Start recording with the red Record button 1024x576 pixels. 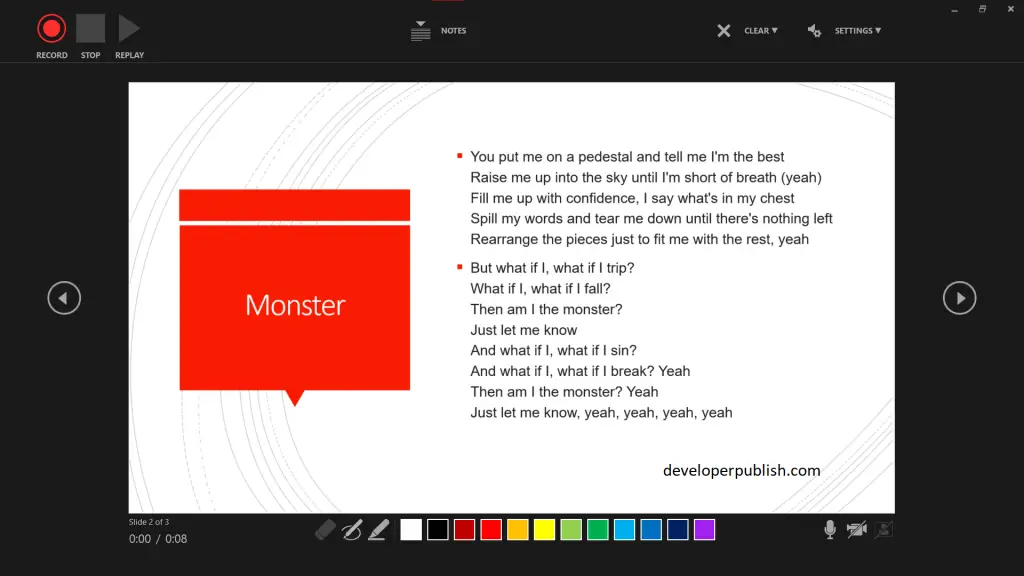coord(52,29)
